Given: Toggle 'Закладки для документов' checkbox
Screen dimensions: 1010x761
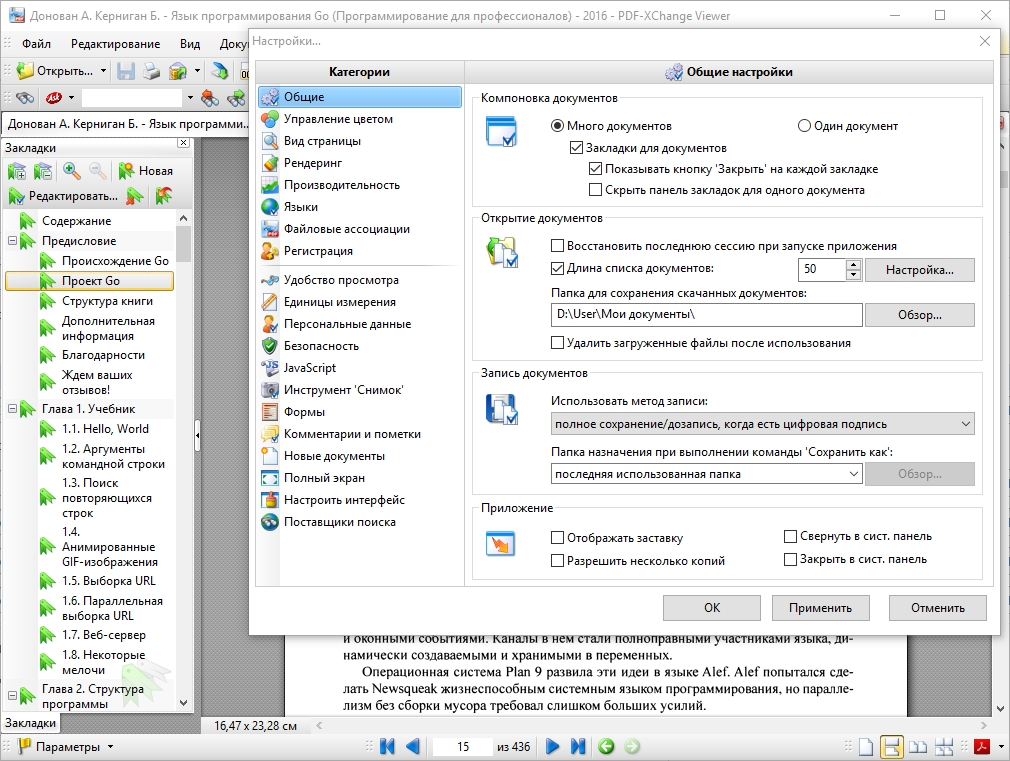Looking at the screenshot, I should coord(576,148).
